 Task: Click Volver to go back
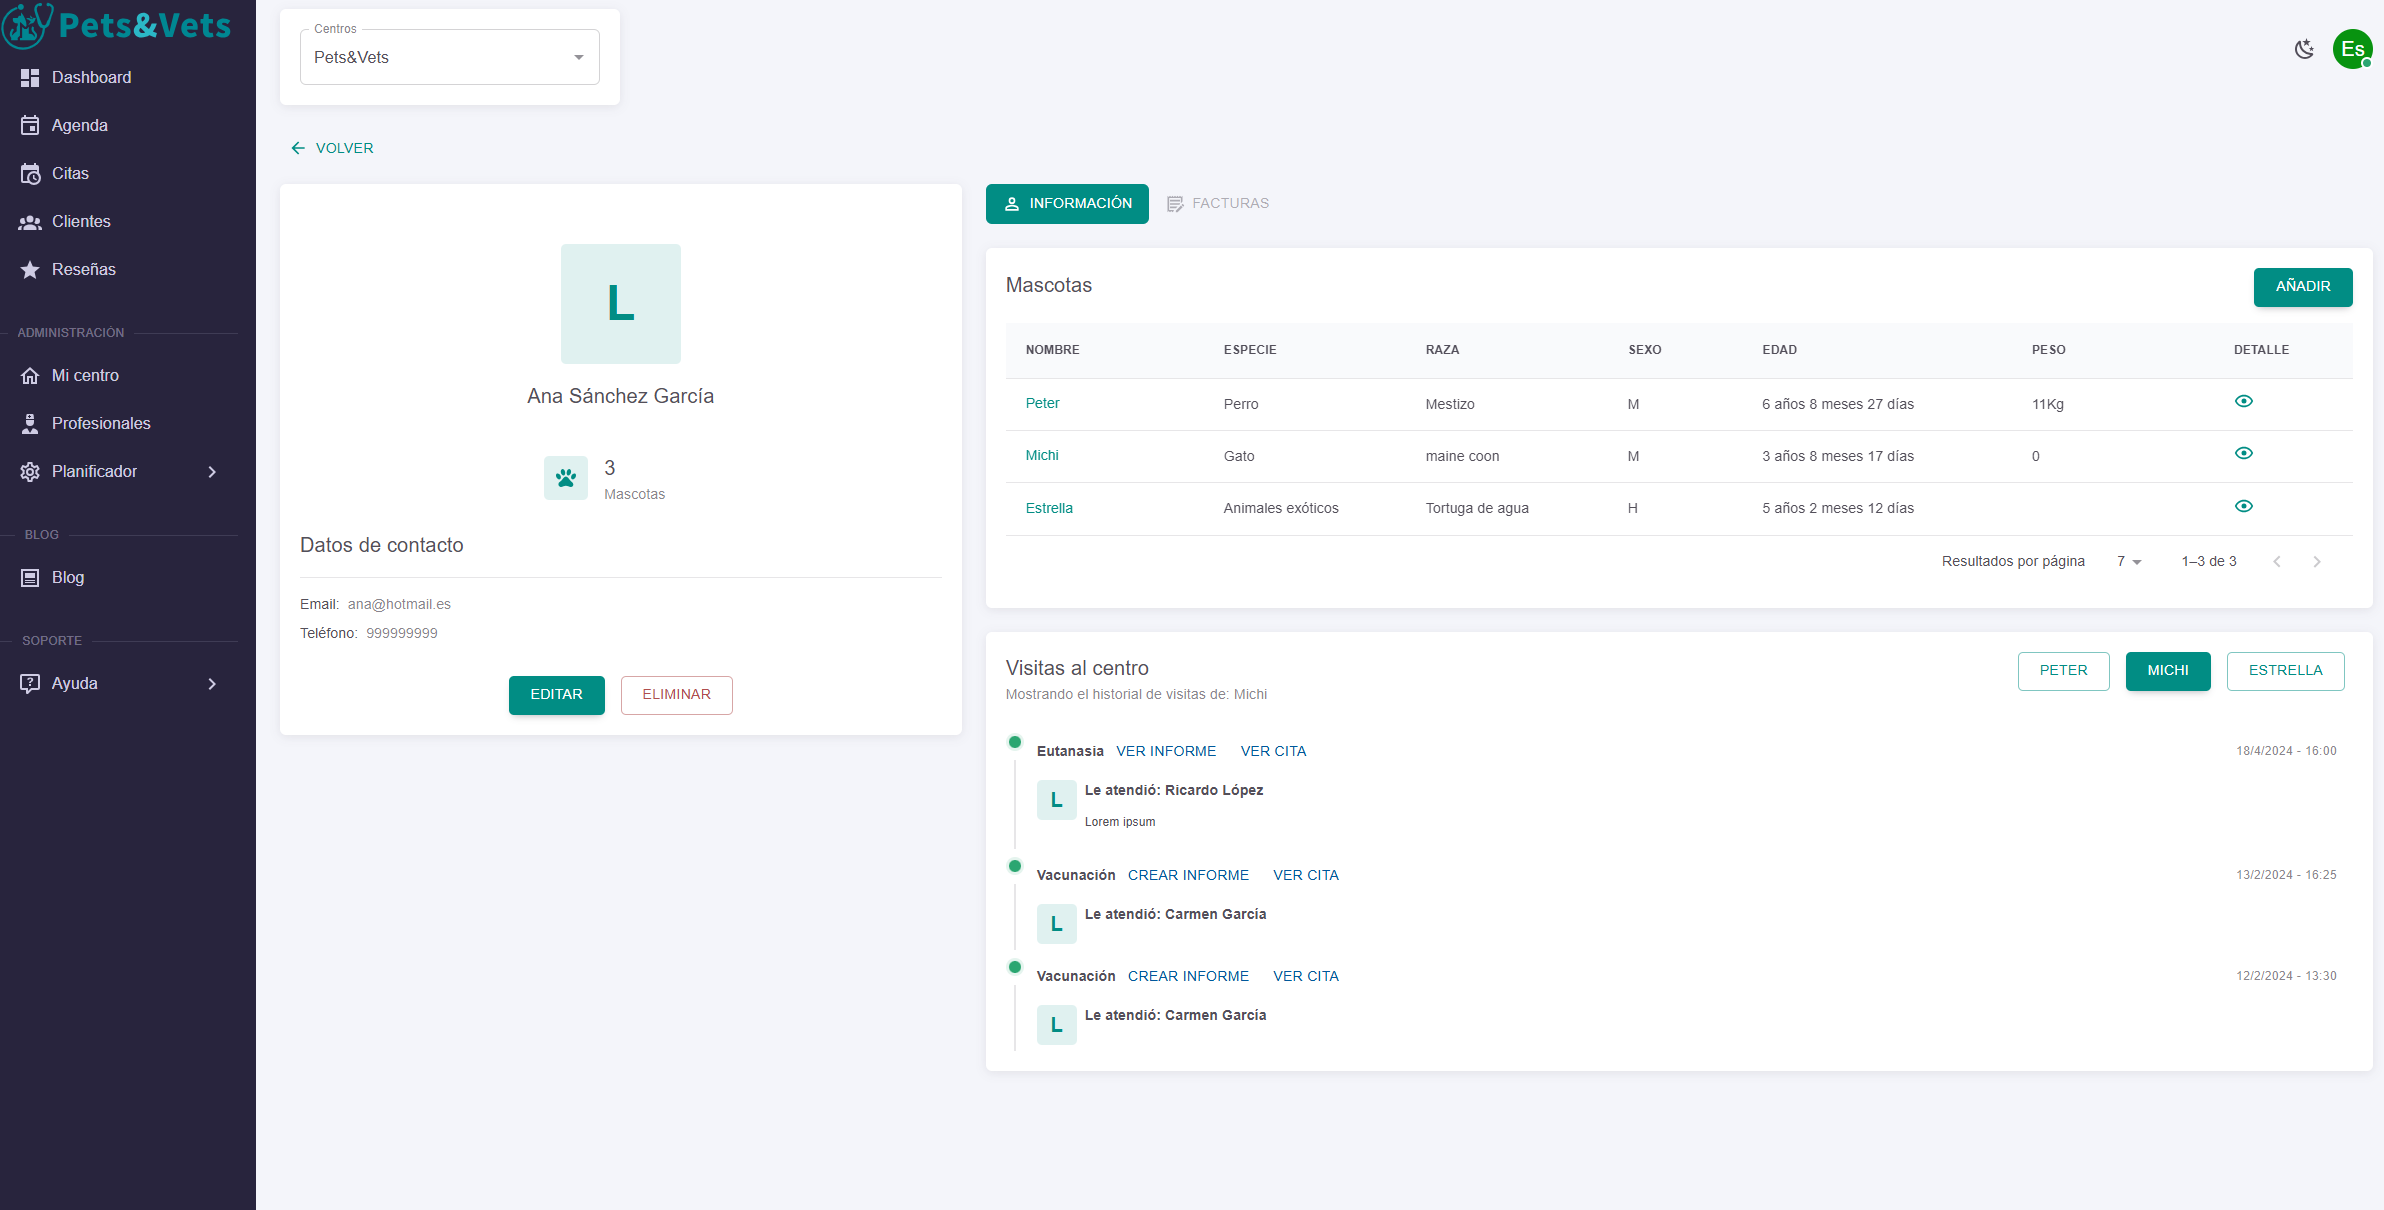click(x=332, y=148)
